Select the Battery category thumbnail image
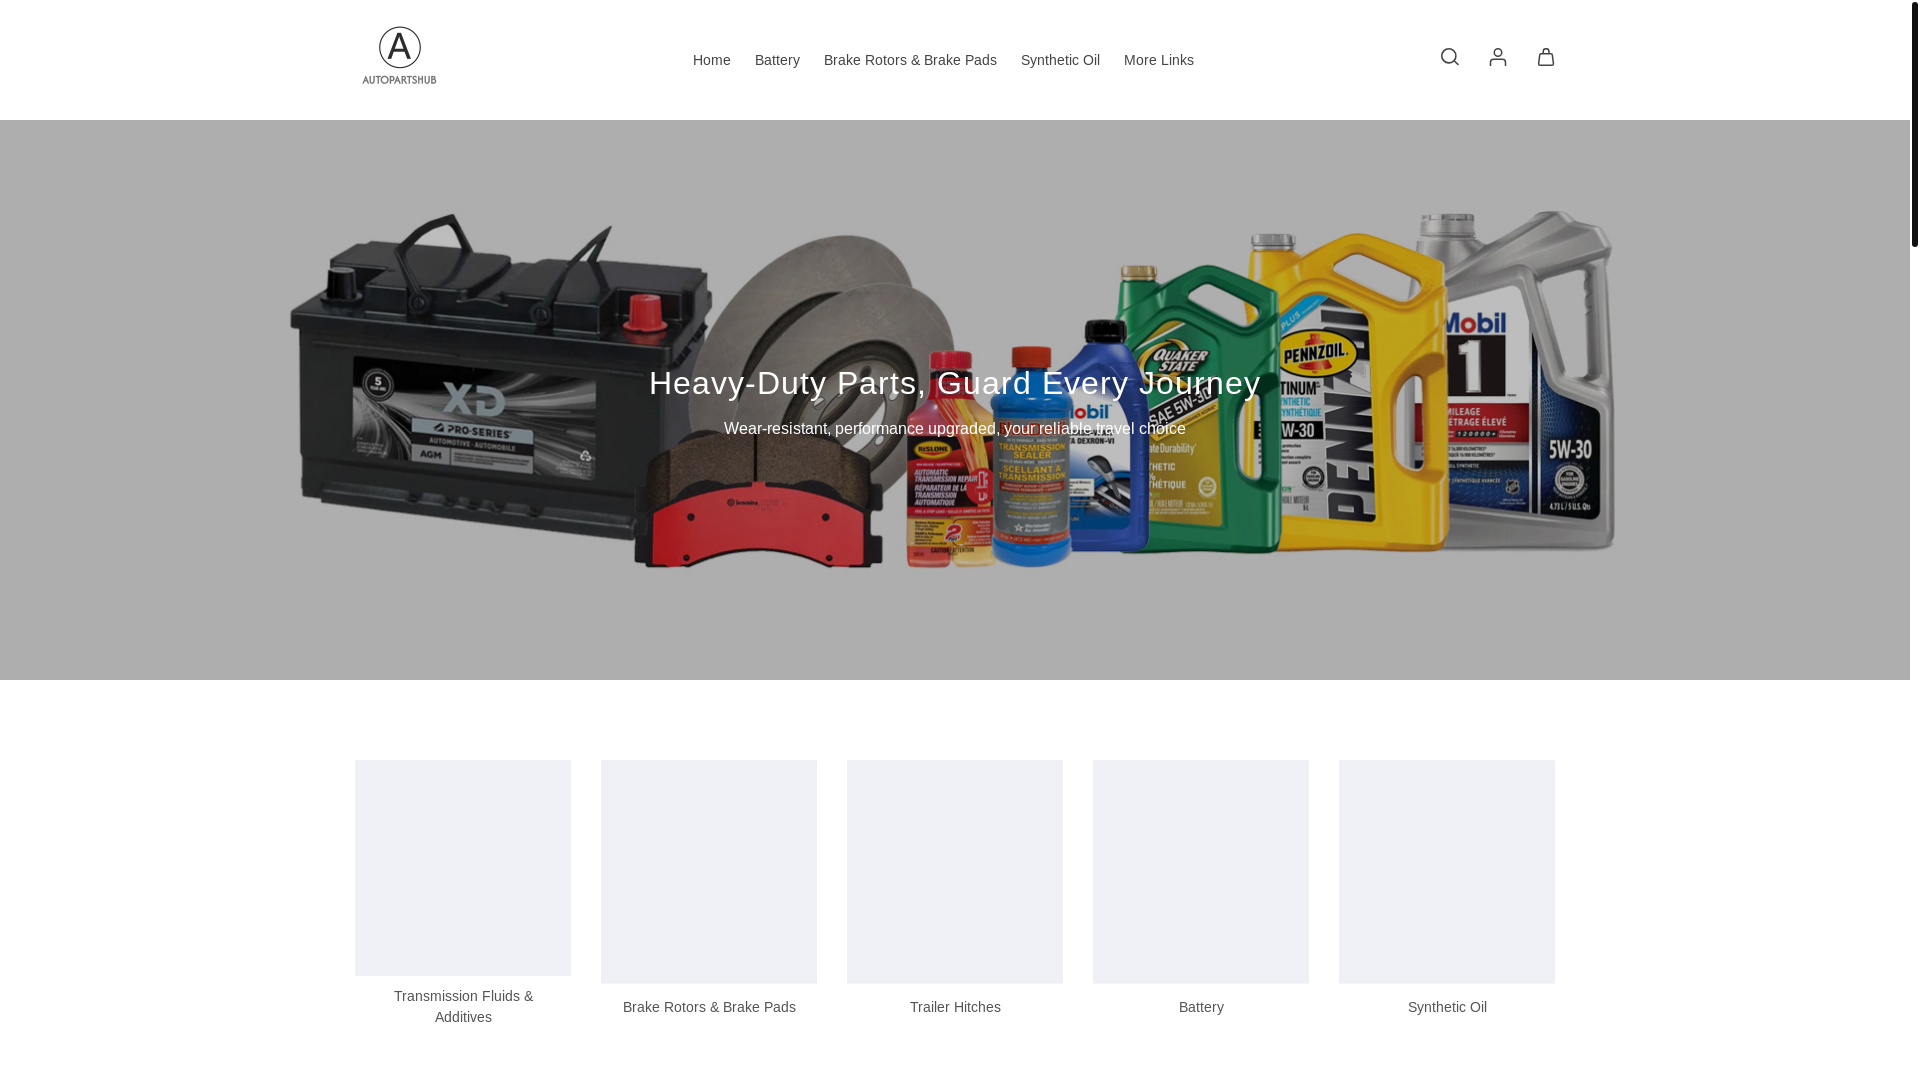The height and width of the screenshot is (1080, 1920). [1201, 871]
